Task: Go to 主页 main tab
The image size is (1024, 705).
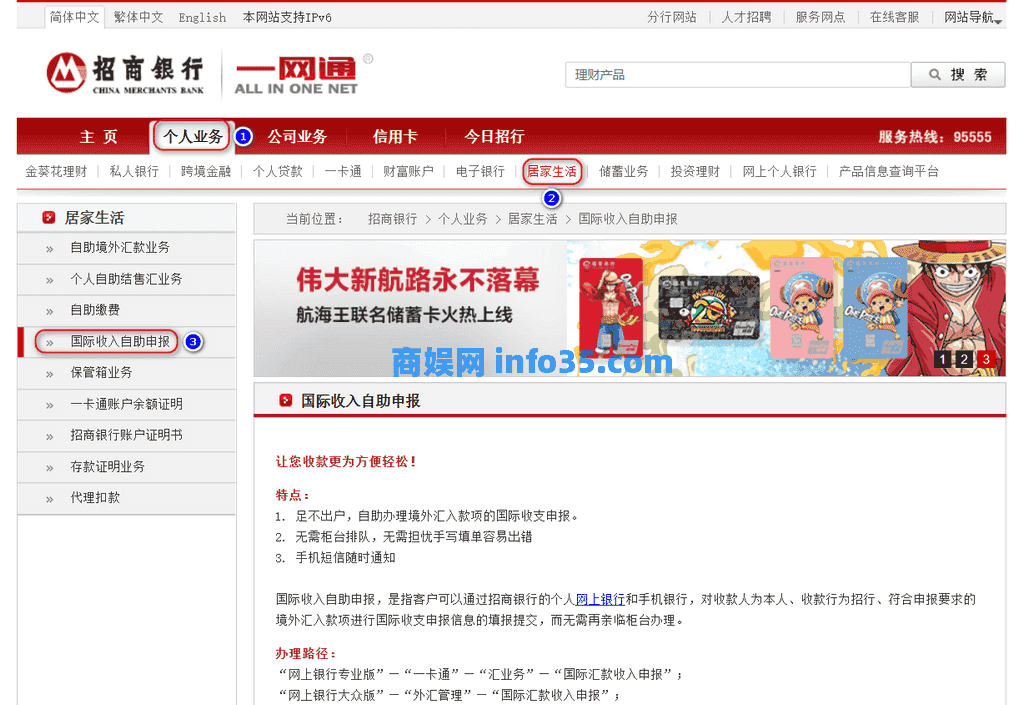Action: point(99,136)
